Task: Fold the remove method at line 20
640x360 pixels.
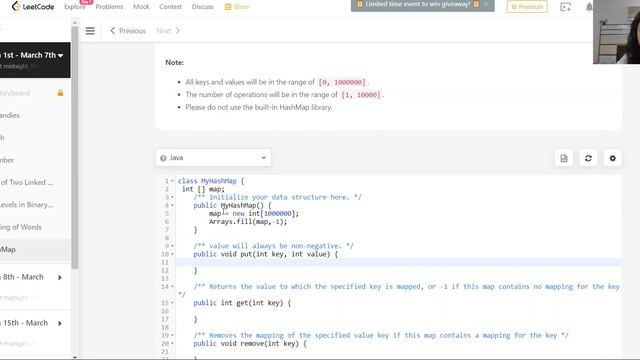Action: [x=172, y=344]
